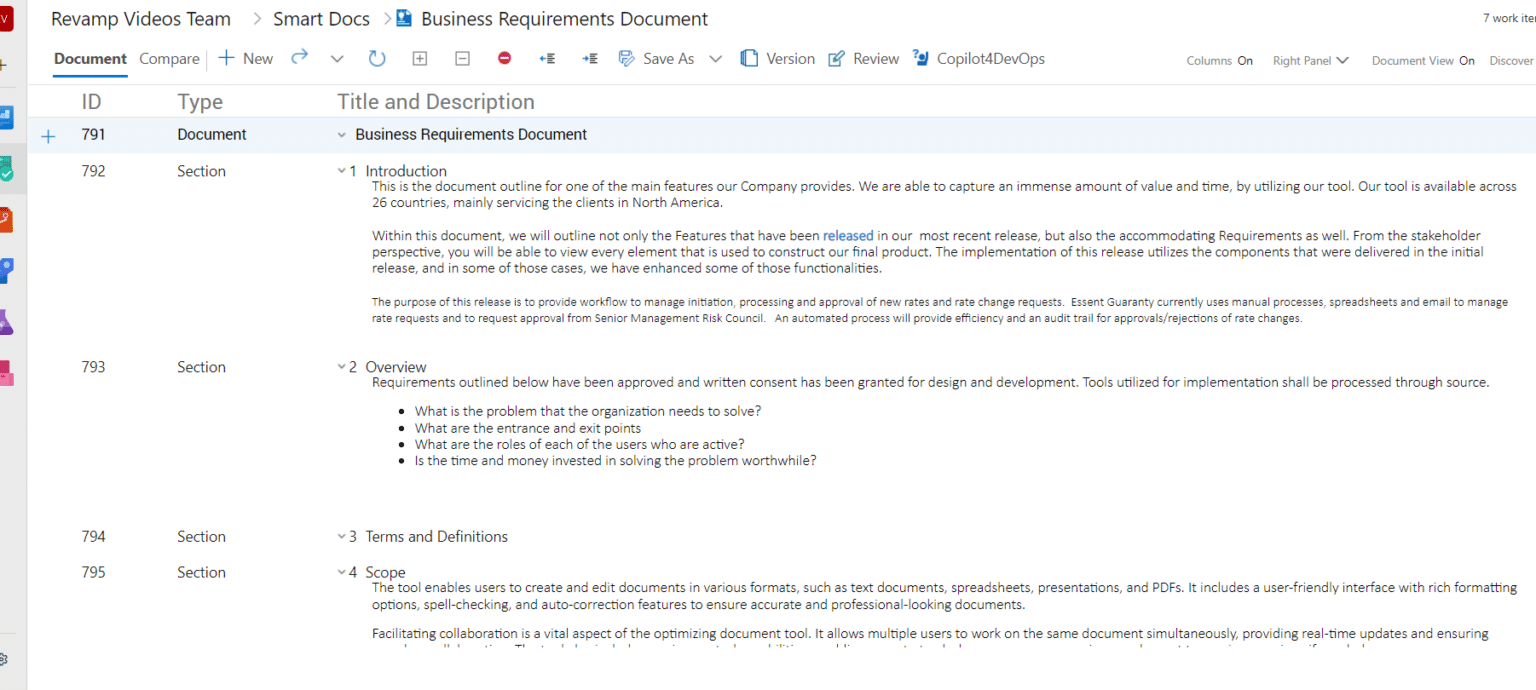Screen dimensions: 1536x690
Task: Click the Version button
Action: tap(789, 58)
